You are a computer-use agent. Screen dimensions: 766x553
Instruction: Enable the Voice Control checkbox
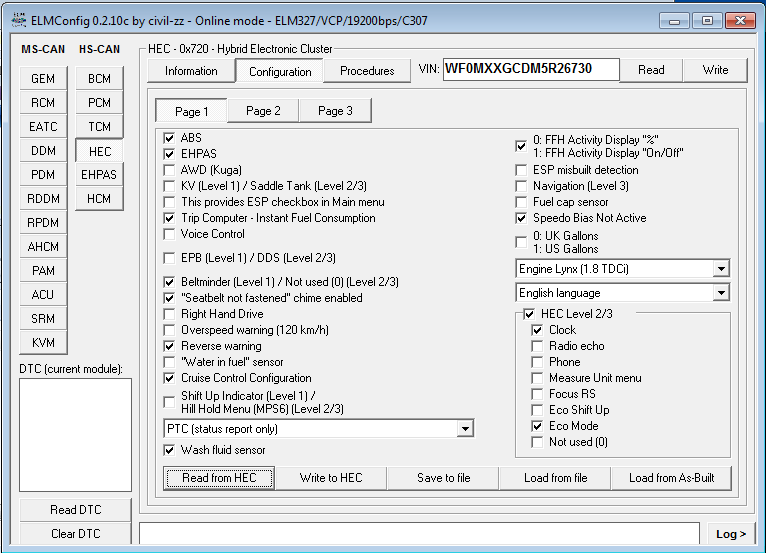point(170,234)
